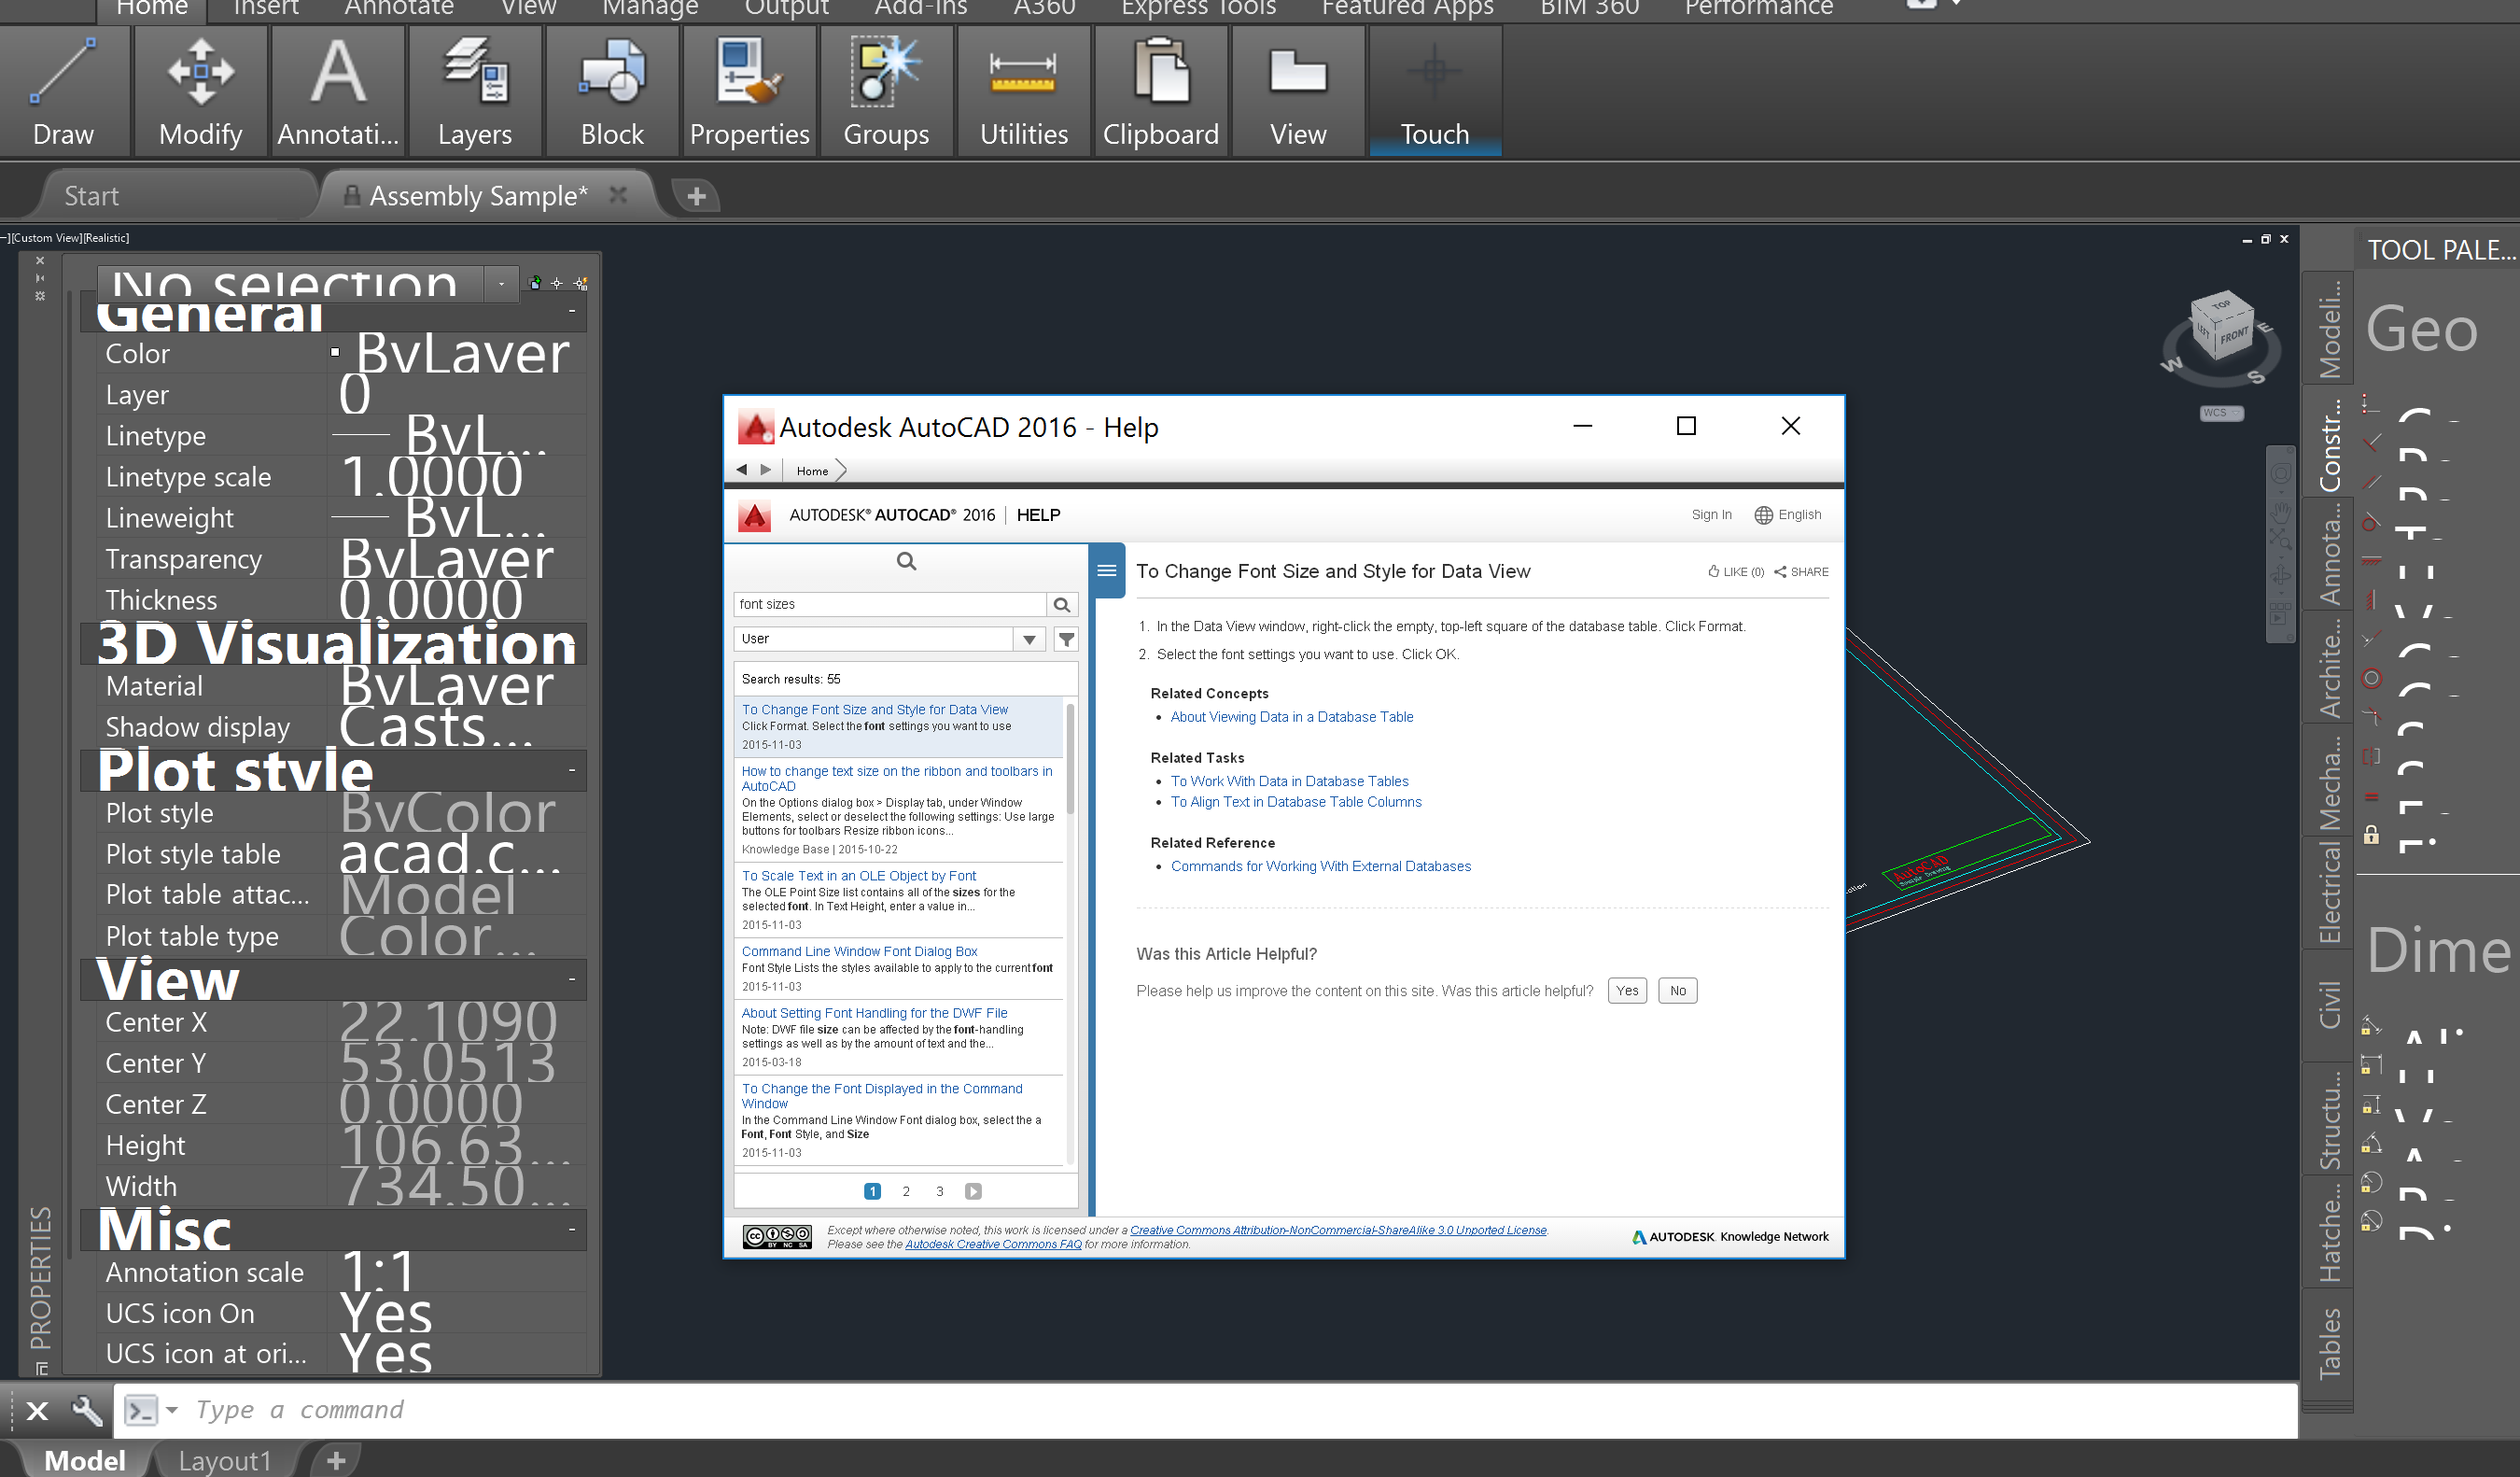This screenshot has height=1477, width=2520.
Task: Toggle PICKADD value icon in Properties palette
Action: [535, 283]
